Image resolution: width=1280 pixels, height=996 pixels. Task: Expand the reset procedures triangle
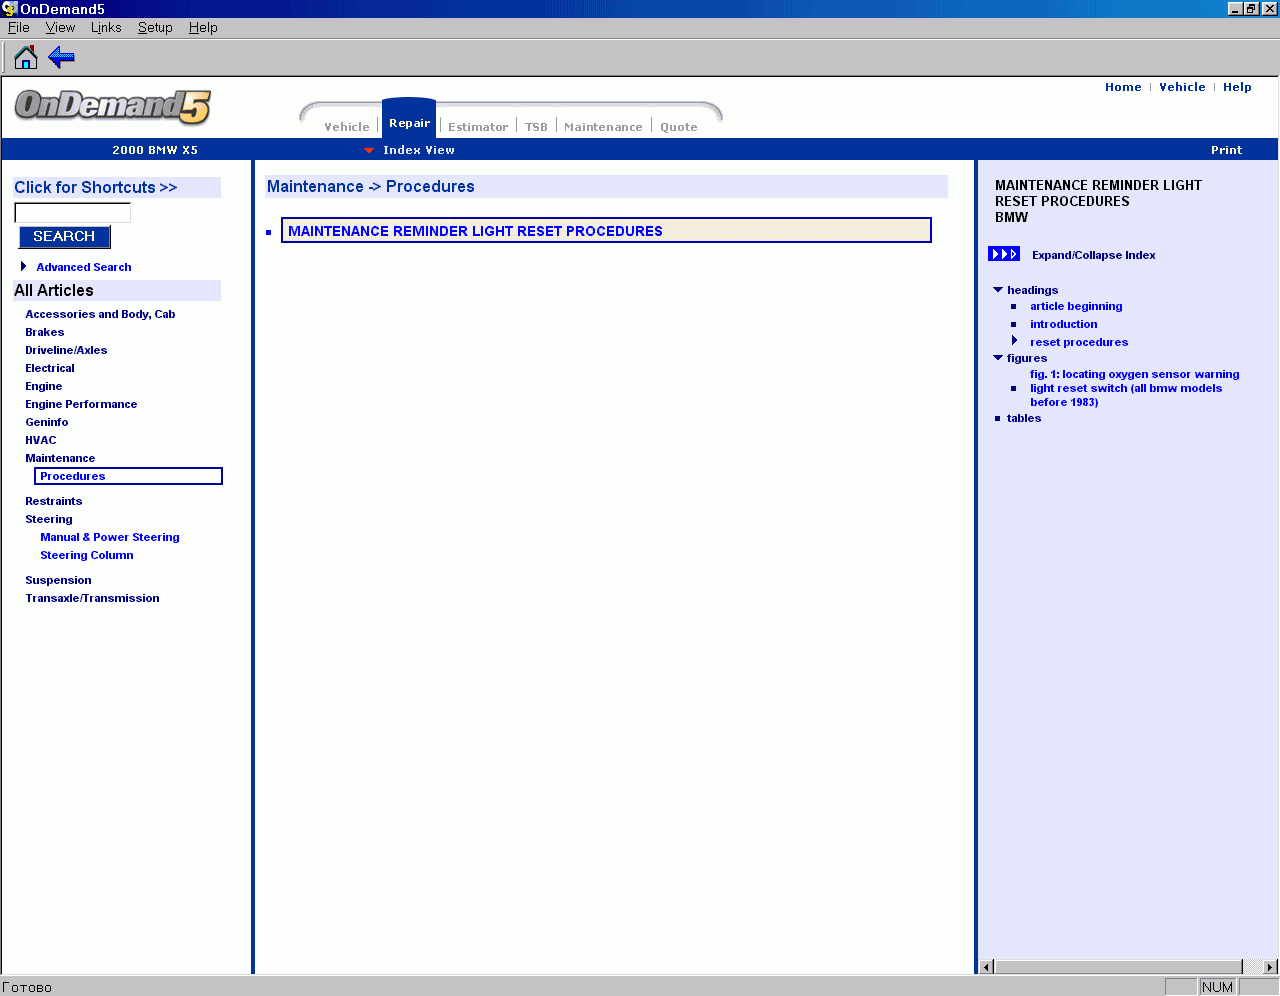(x=1014, y=341)
